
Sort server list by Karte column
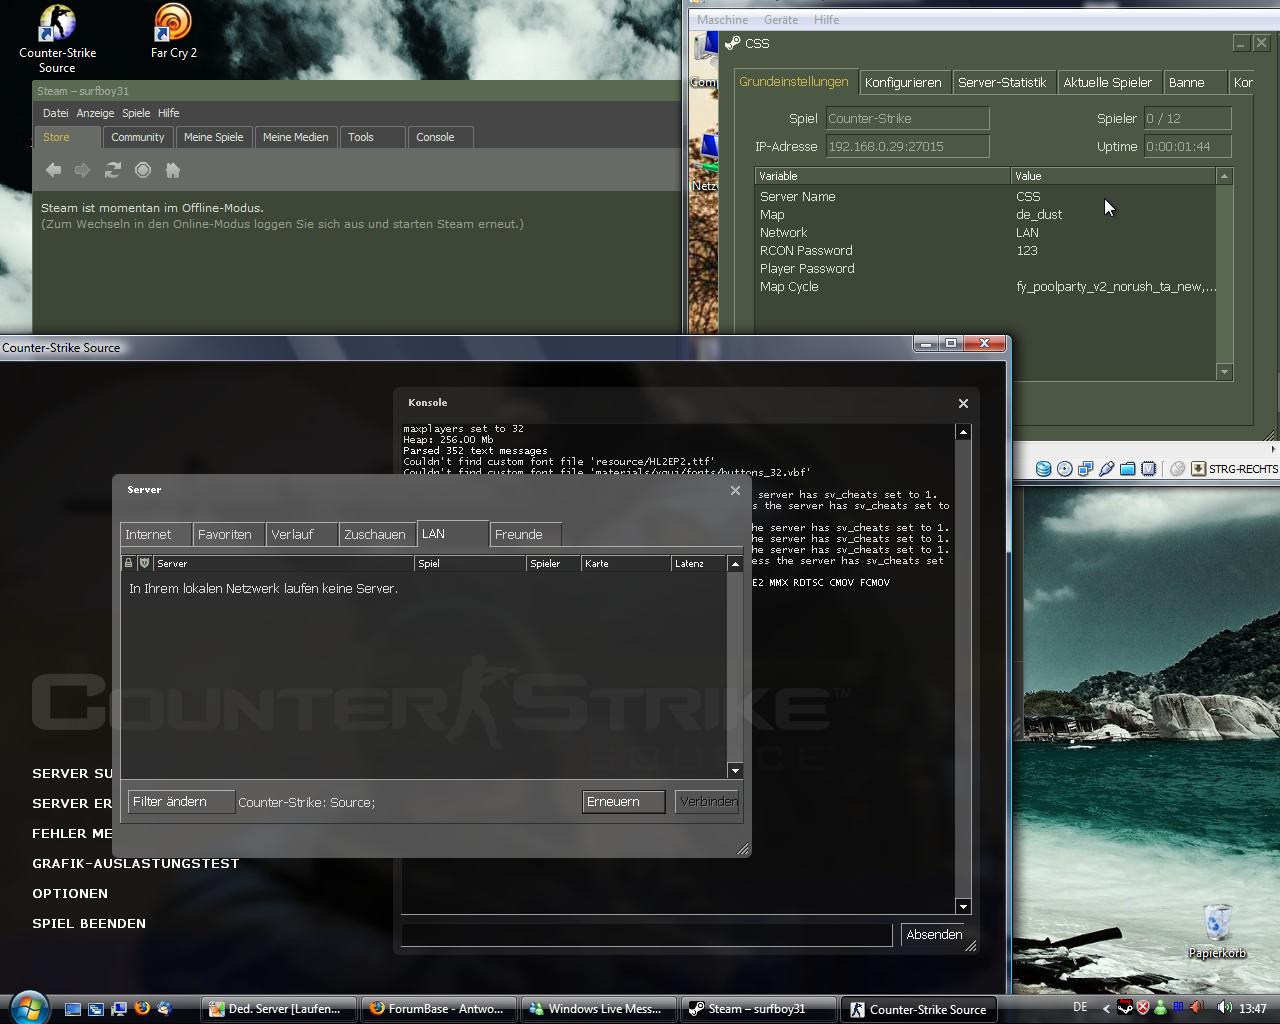tap(626, 563)
